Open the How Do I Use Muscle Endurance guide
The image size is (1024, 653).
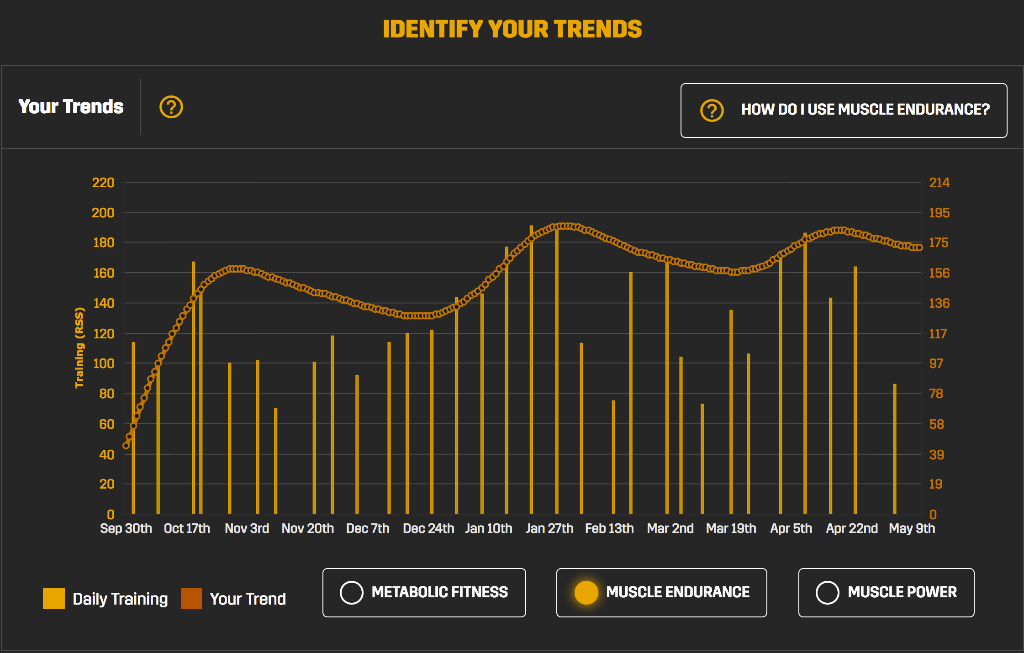tap(843, 111)
